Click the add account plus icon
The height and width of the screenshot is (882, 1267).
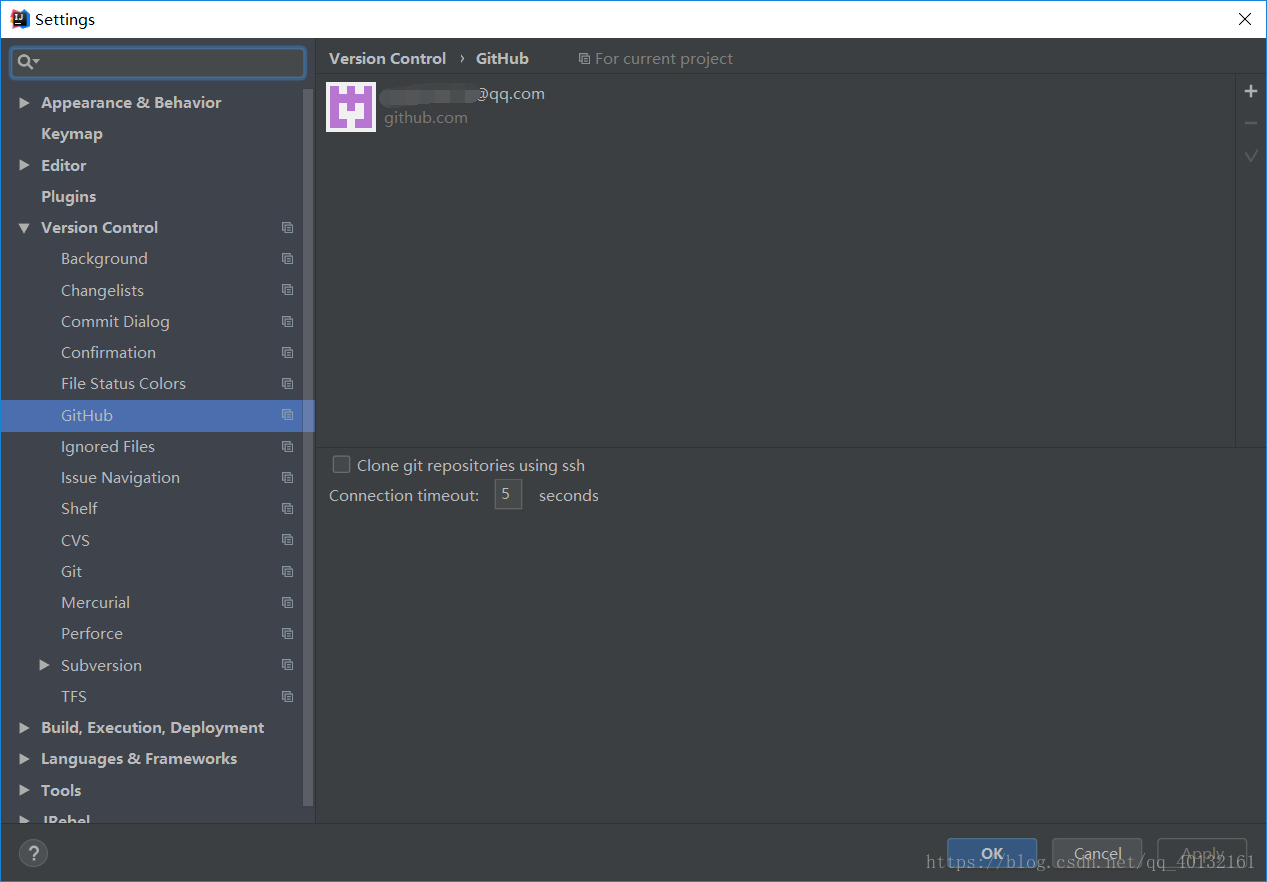pos(1250,92)
